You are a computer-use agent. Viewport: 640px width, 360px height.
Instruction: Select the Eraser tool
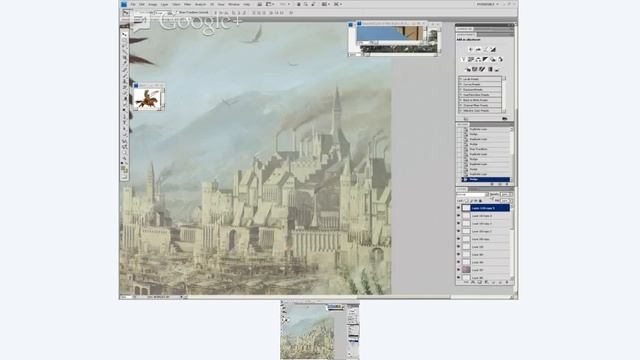point(124,93)
